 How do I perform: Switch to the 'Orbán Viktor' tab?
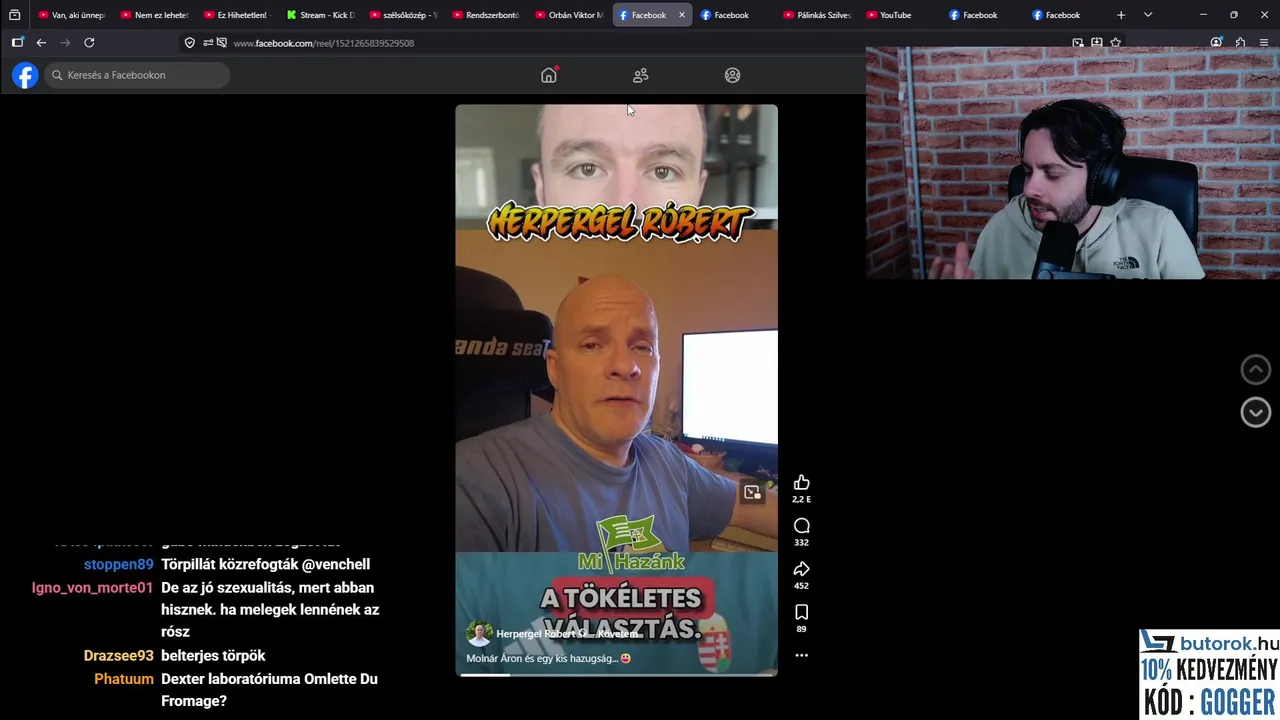point(568,15)
